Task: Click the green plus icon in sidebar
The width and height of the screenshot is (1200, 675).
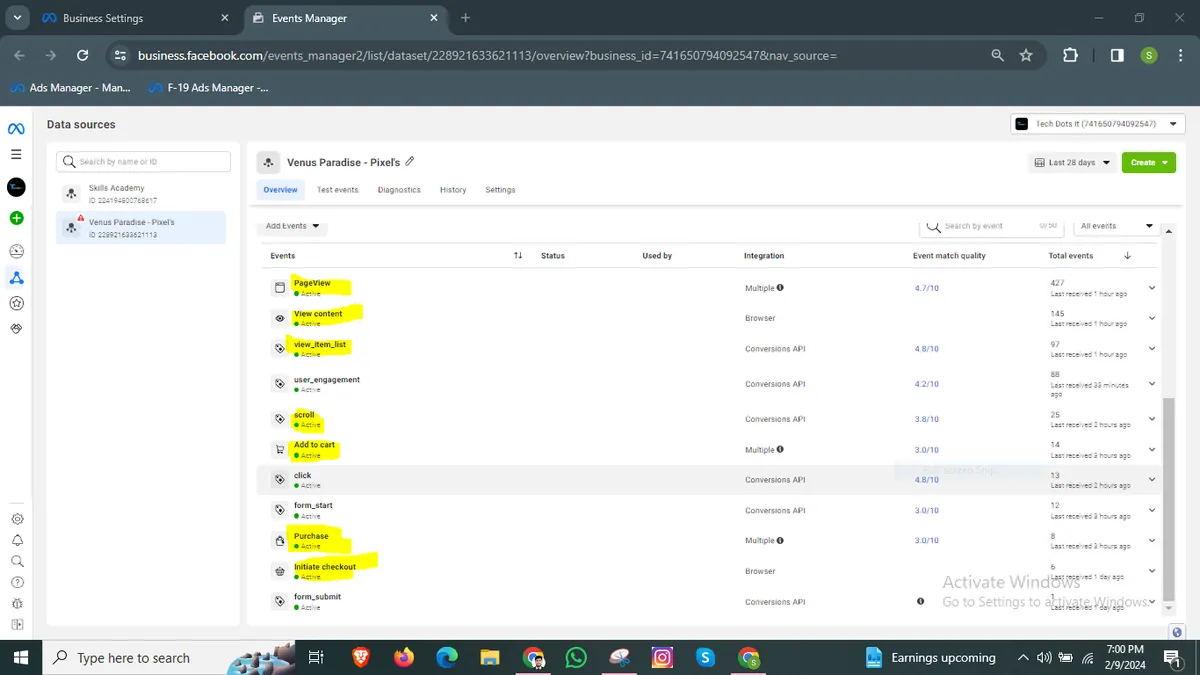Action: click(x=16, y=218)
